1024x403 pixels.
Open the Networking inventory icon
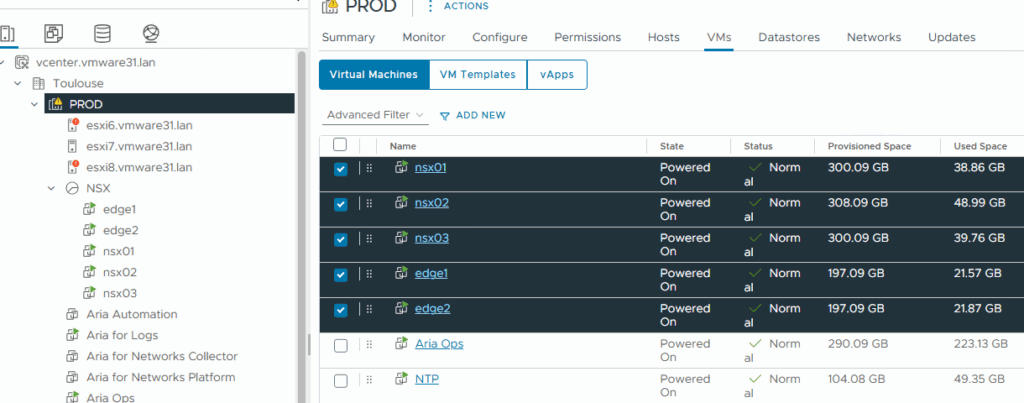(151, 34)
